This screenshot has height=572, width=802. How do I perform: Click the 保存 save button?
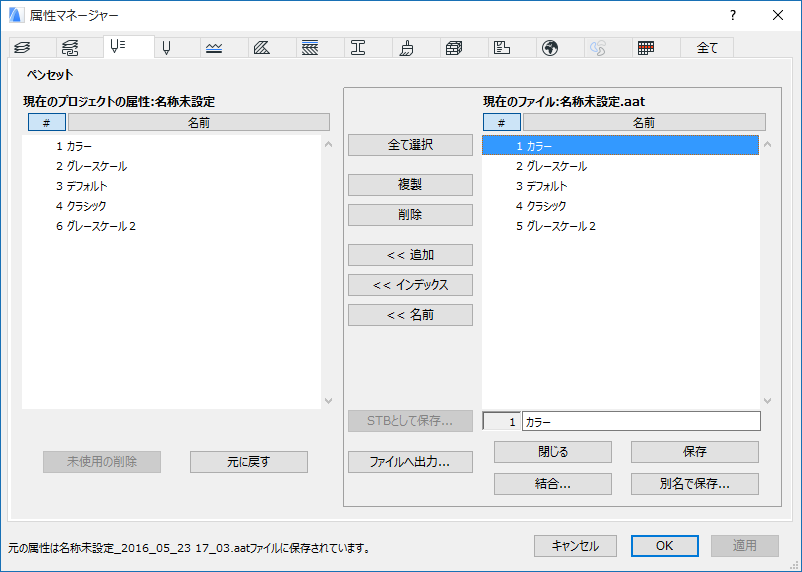click(x=695, y=452)
